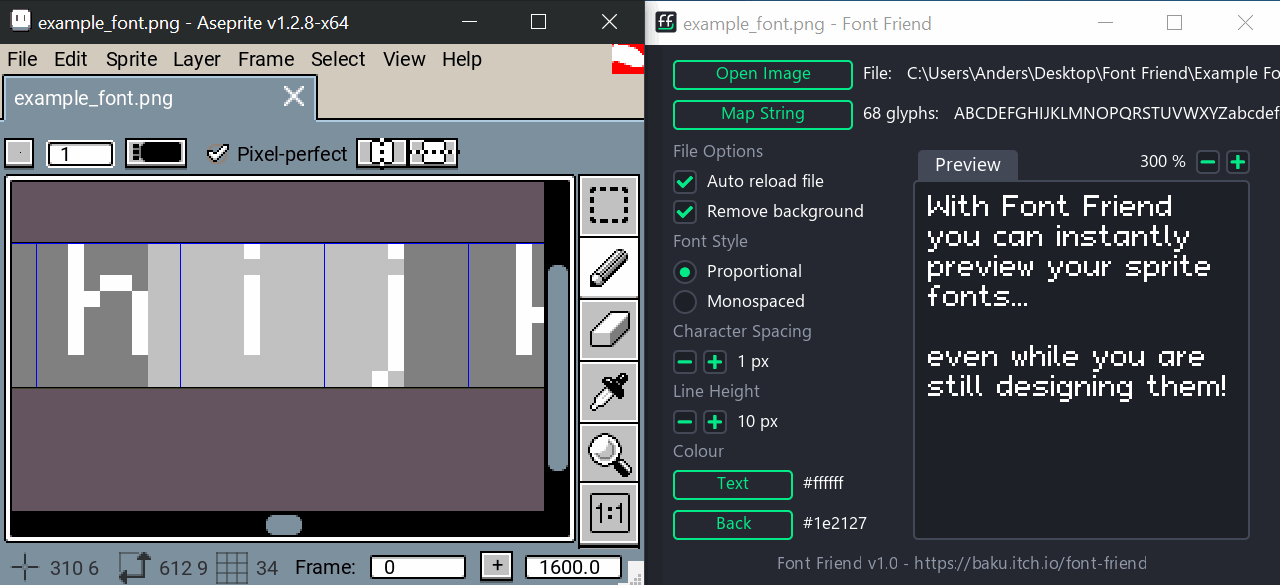Select Proportional font style
The image size is (1280, 585).
(x=685, y=272)
